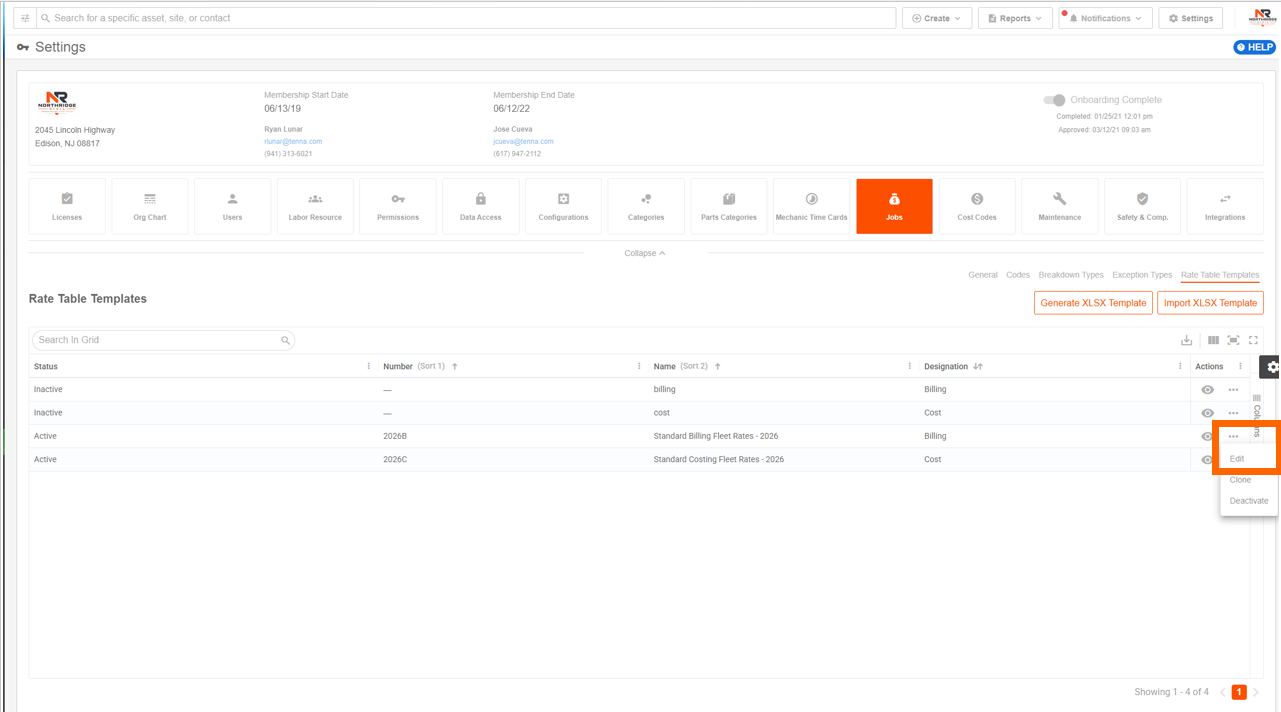Open the Permissions key tile
This screenshot has width=1281, height=712.
click(x=398, y=206)
